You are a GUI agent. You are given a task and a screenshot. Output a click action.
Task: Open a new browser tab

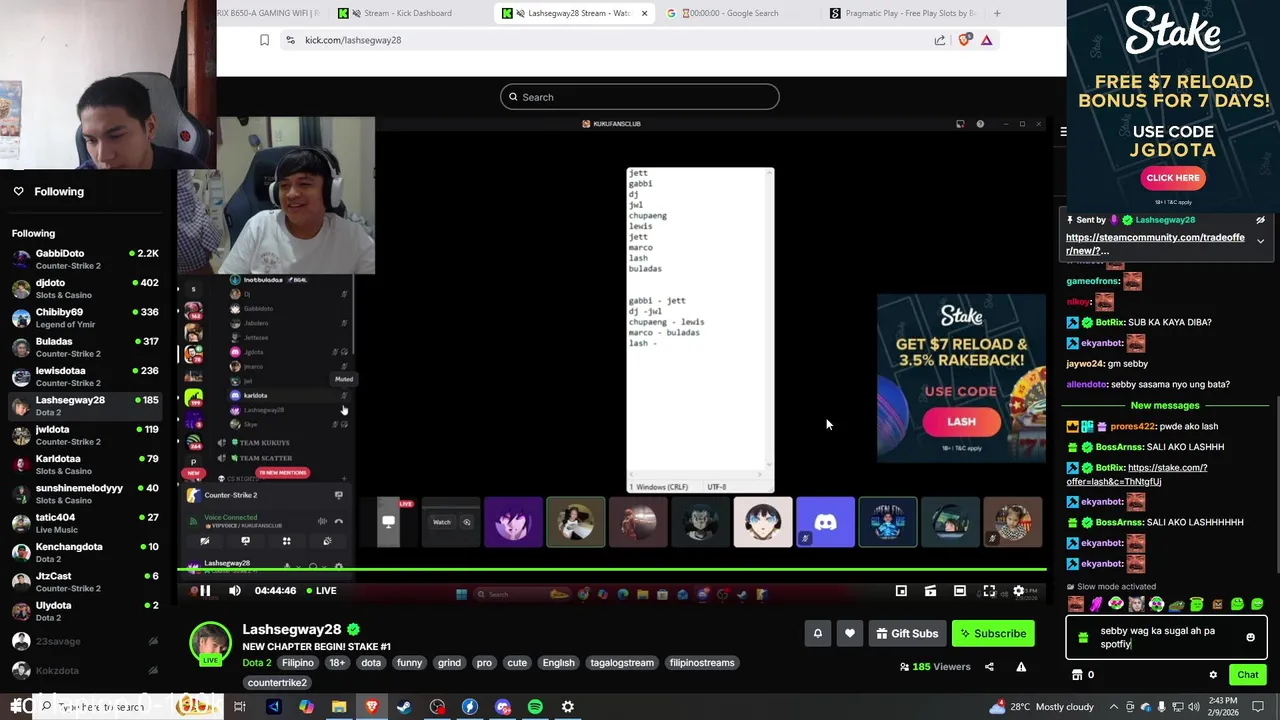coord(997,13)
